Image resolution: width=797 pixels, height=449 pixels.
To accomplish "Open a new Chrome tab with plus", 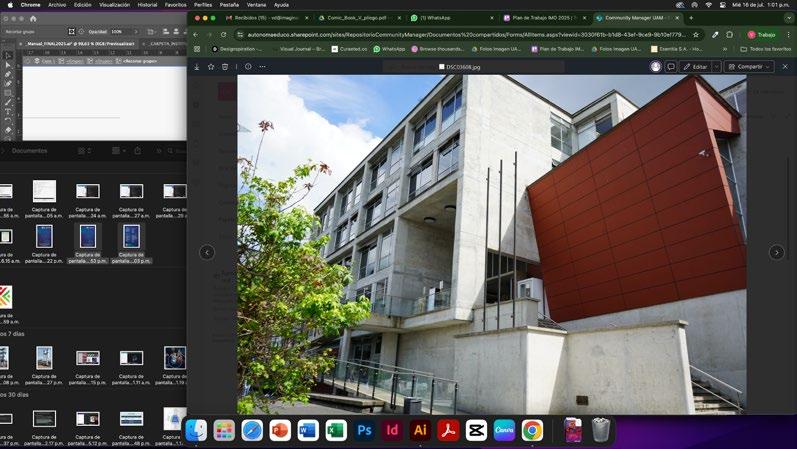I will click(x=691, y=18).
